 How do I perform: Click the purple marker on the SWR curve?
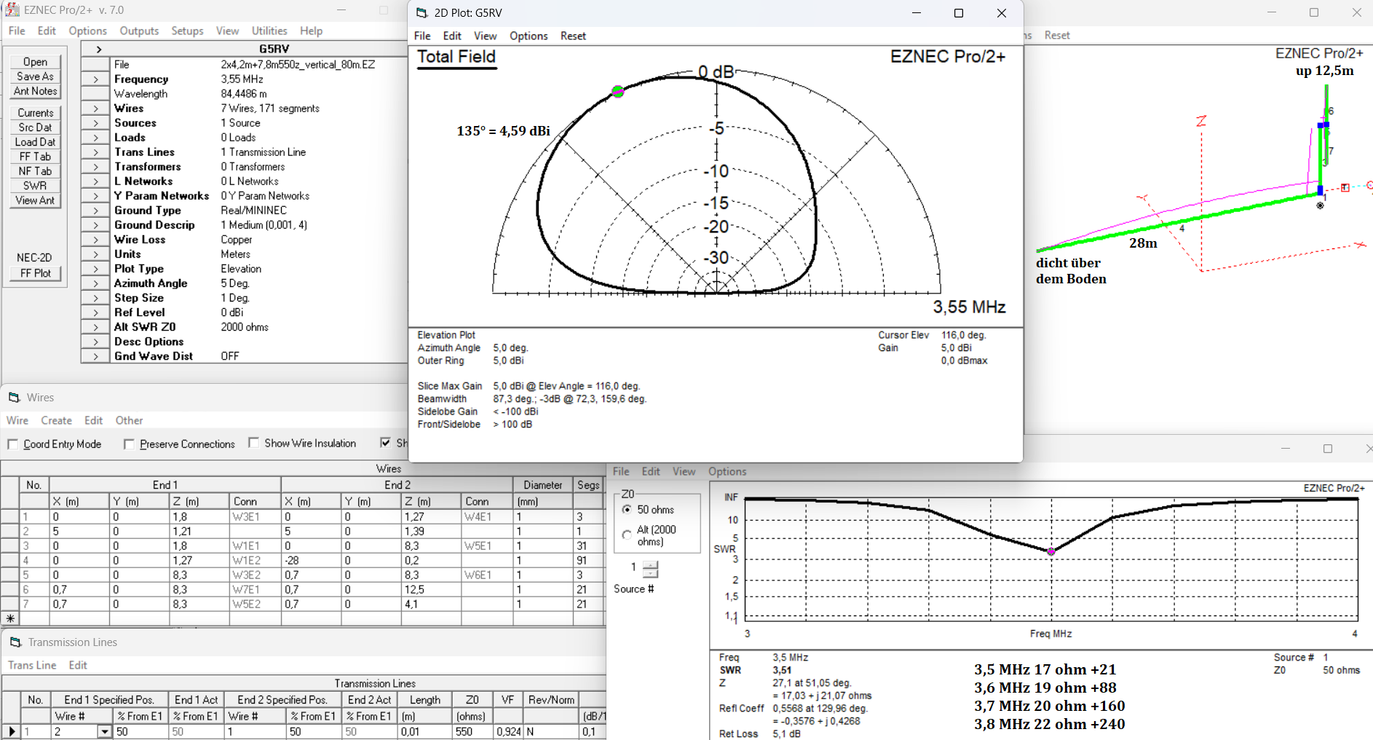pyautogui.click(x=1051, y=551)
